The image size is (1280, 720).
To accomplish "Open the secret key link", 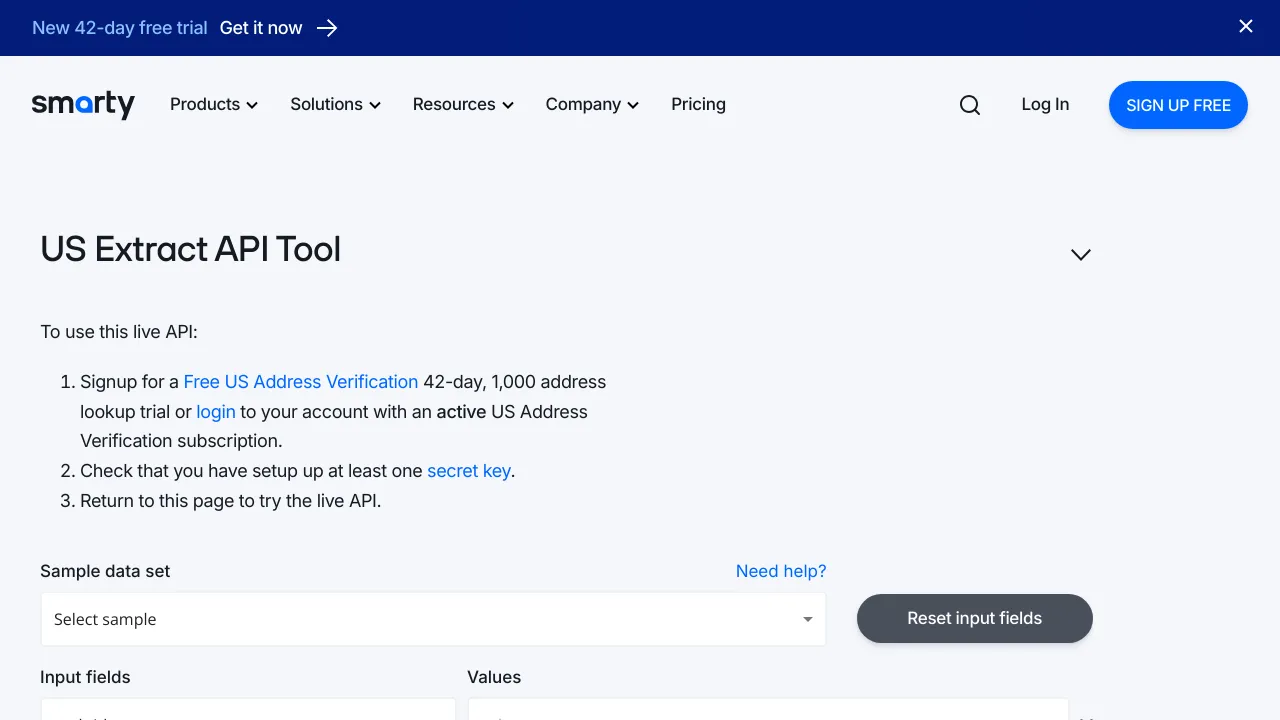I will point(469,471).
